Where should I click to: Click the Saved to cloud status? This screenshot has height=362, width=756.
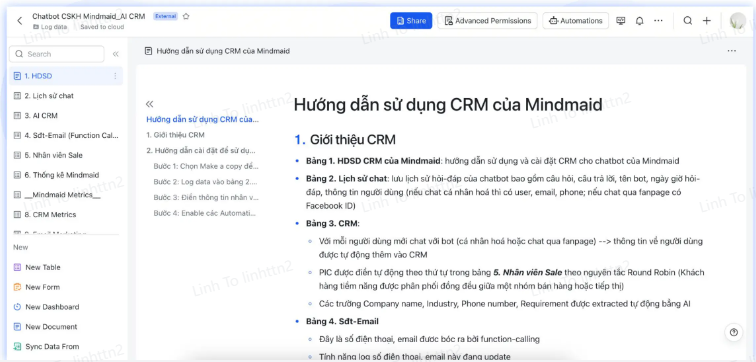(x=102, y=27)
